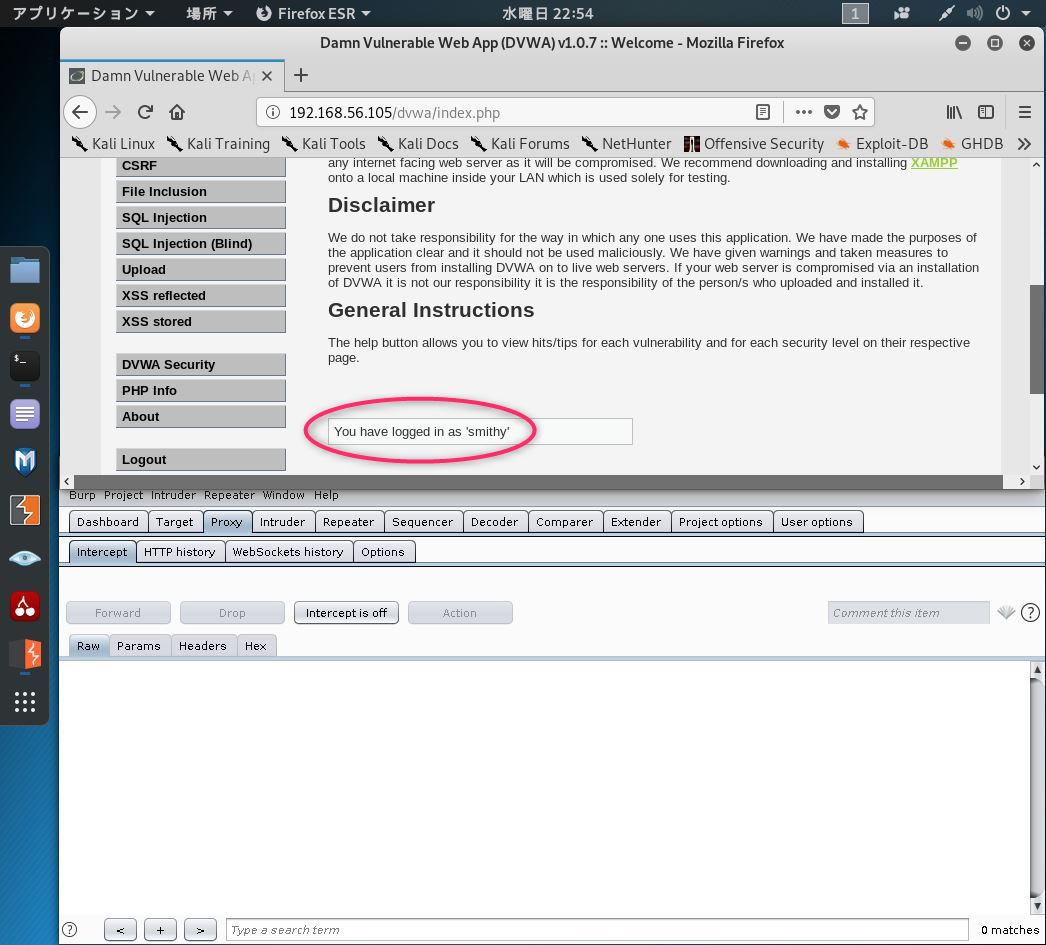
Task: Open the Burp menu
Action: point(82,496)
